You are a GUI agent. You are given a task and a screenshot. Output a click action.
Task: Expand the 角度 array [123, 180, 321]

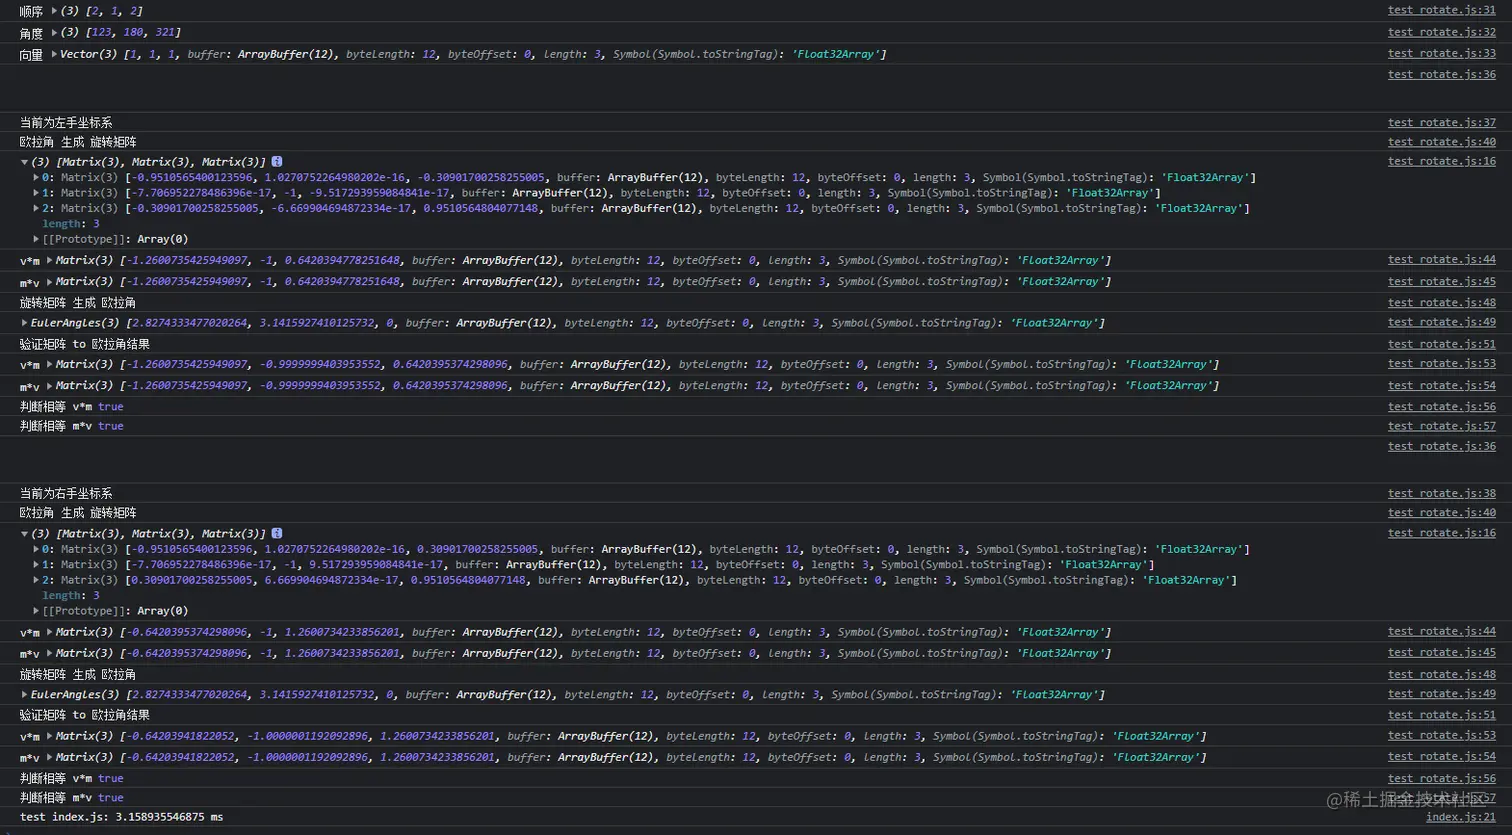click(x=54, y=33)
